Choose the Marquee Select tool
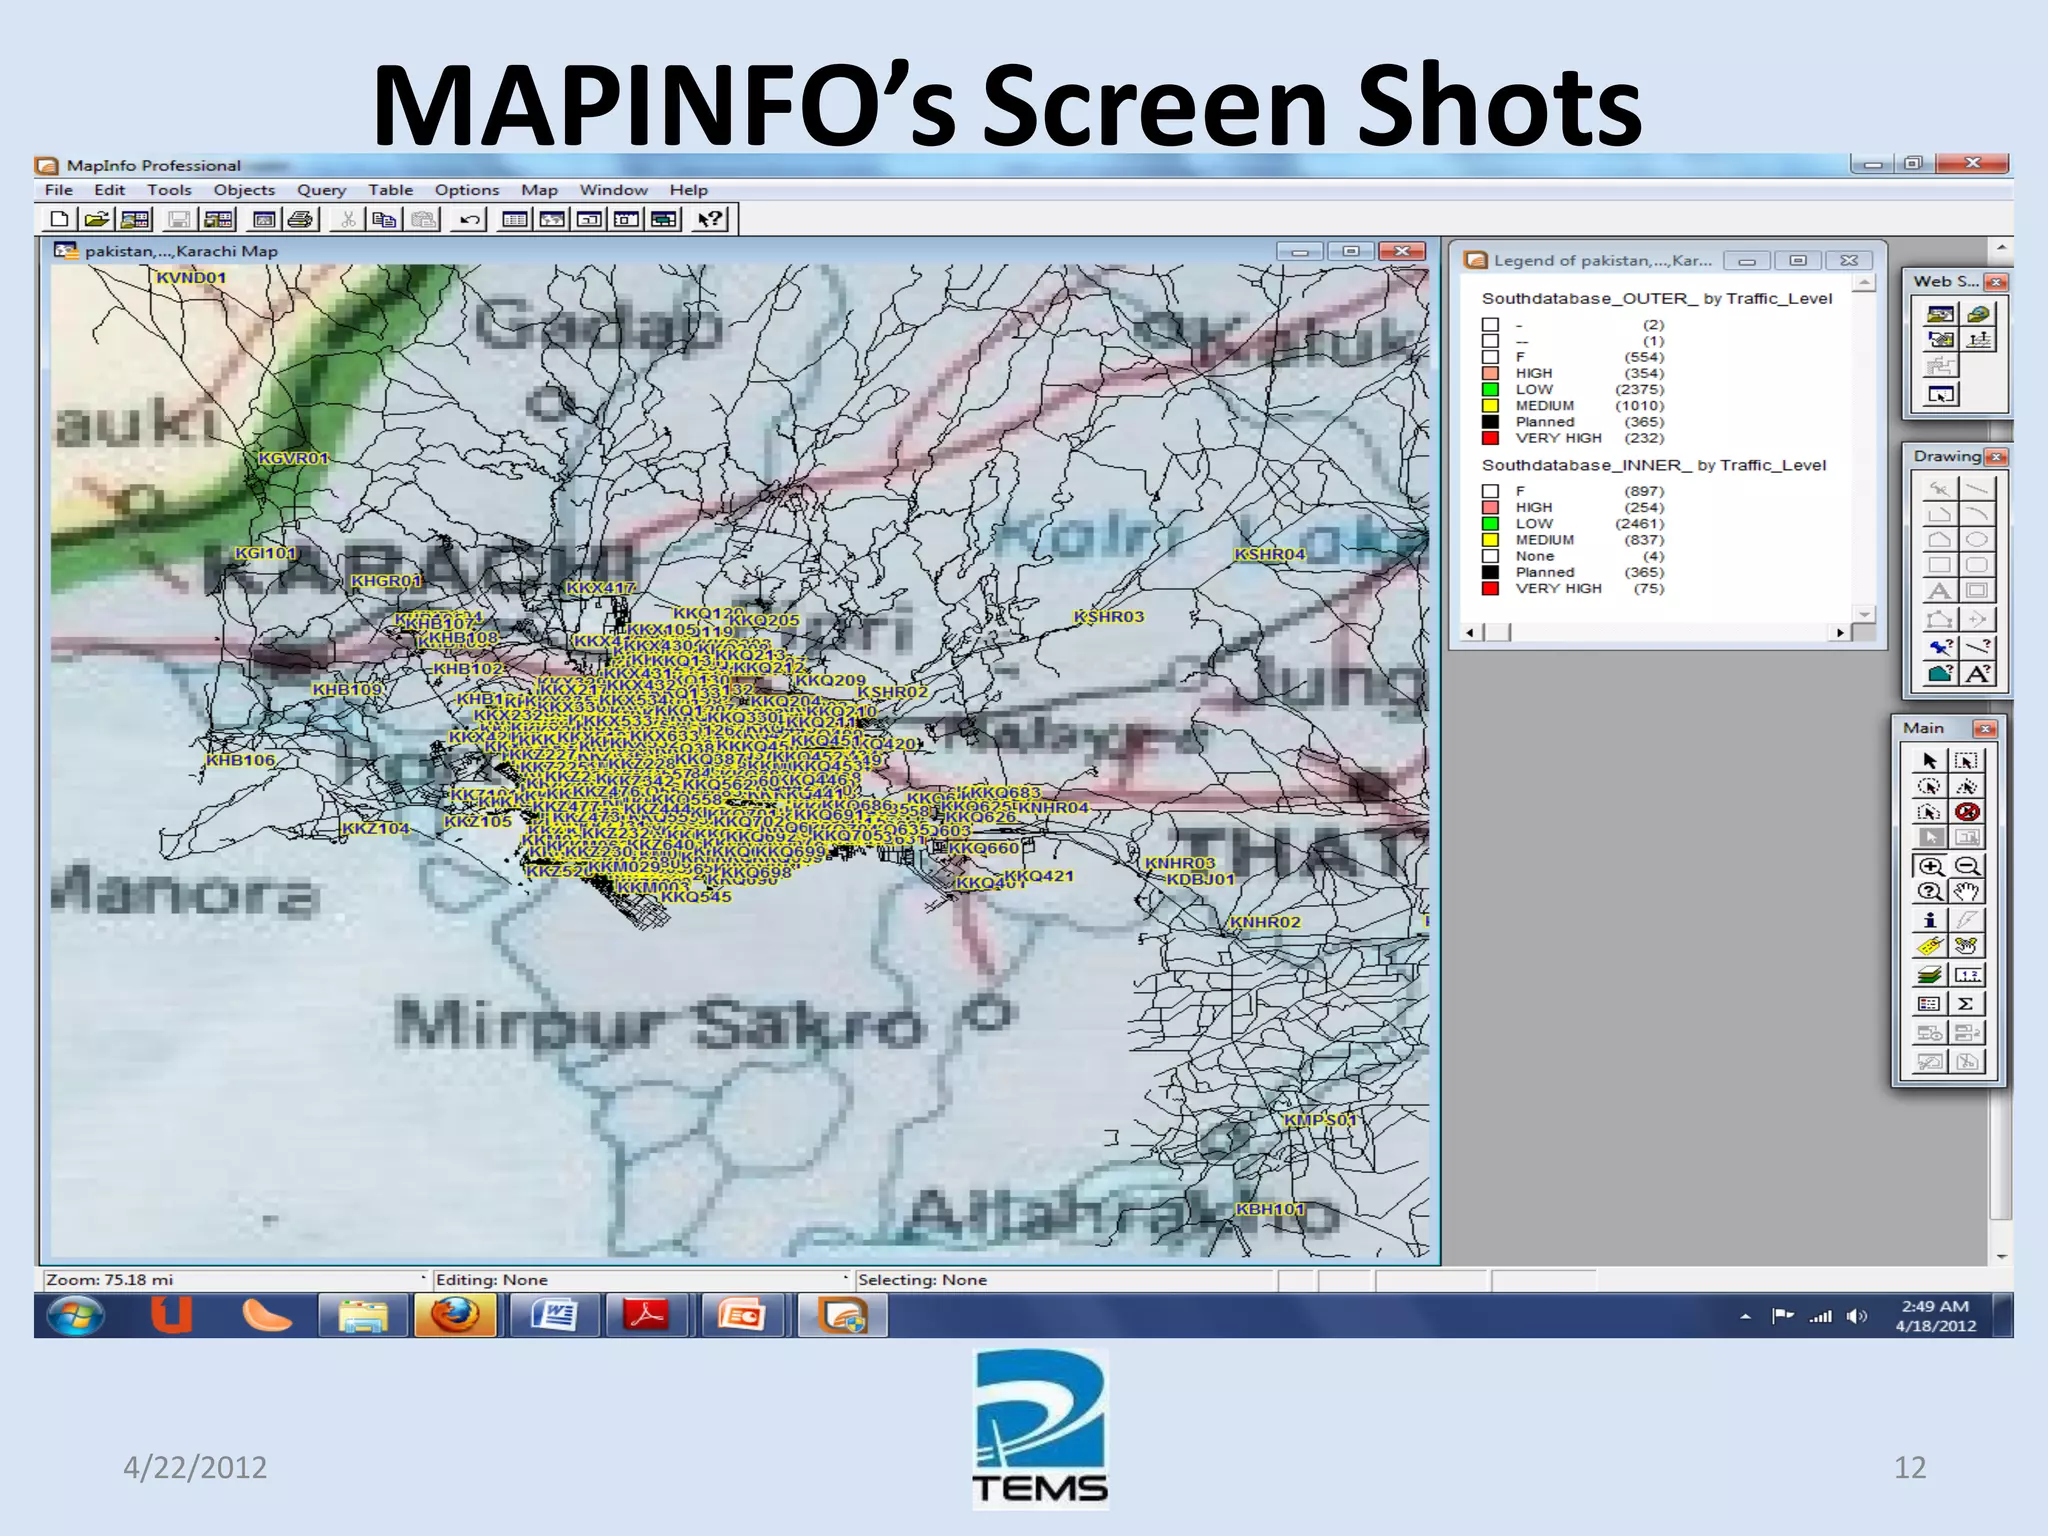Image resolution: width=2048 pixels, height=1536 pixels. 1966,761
